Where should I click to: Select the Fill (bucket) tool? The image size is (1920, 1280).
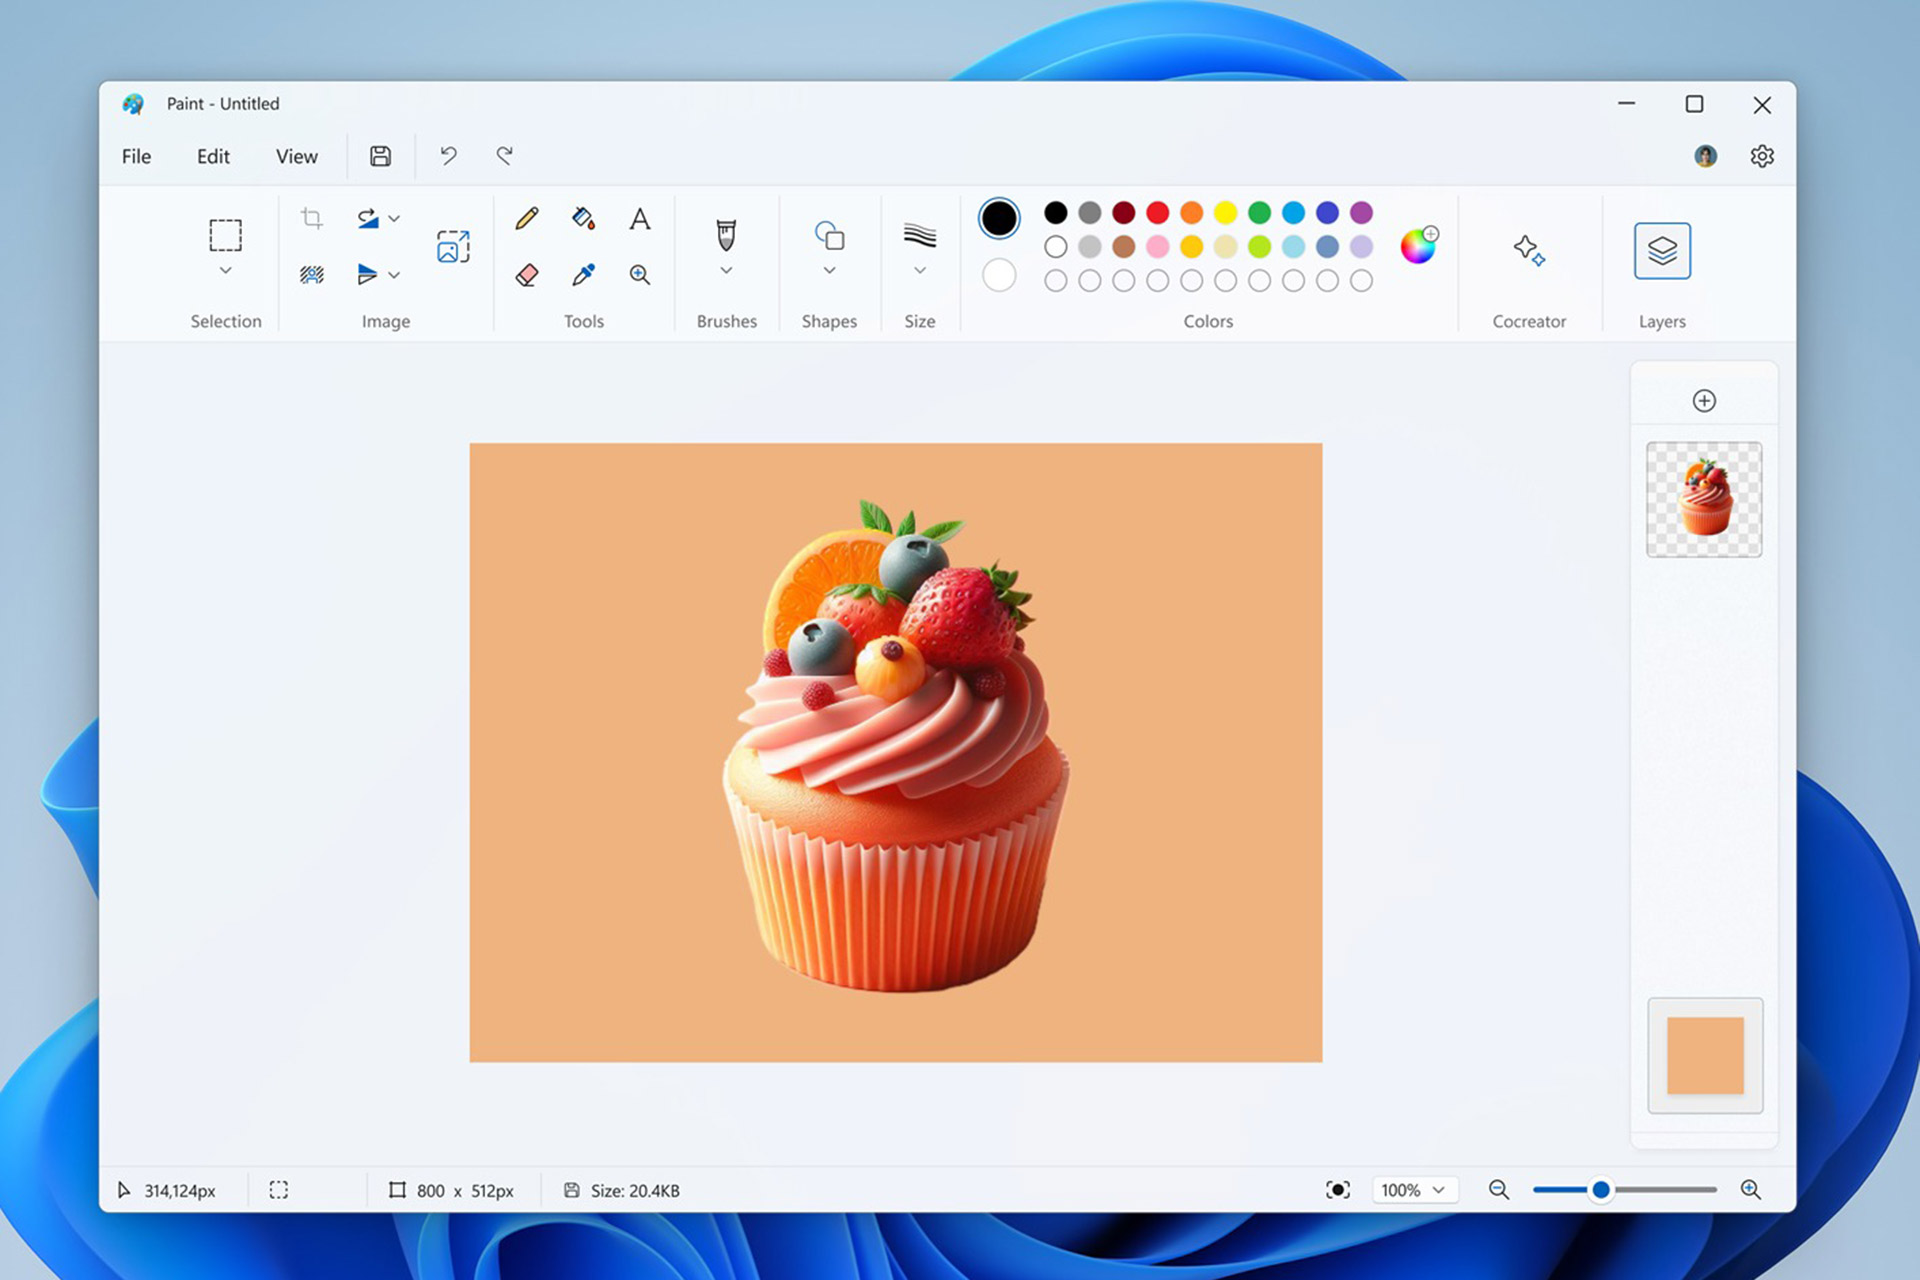pos(581,217)
